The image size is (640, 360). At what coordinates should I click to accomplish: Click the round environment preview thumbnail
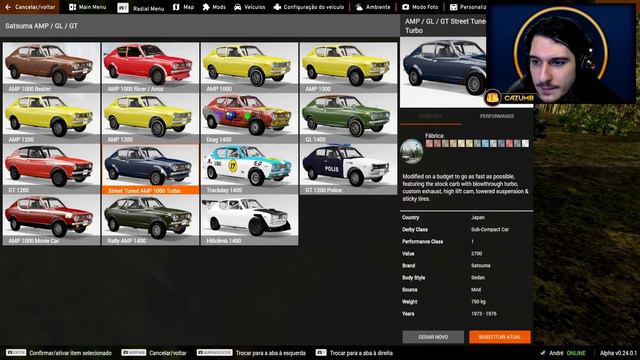pos(411,151)
